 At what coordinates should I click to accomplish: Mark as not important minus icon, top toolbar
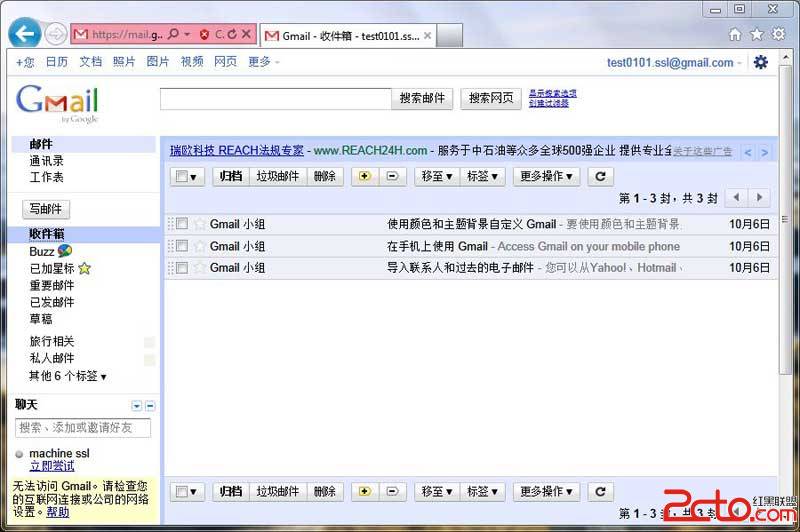click(x=392, y=176)
